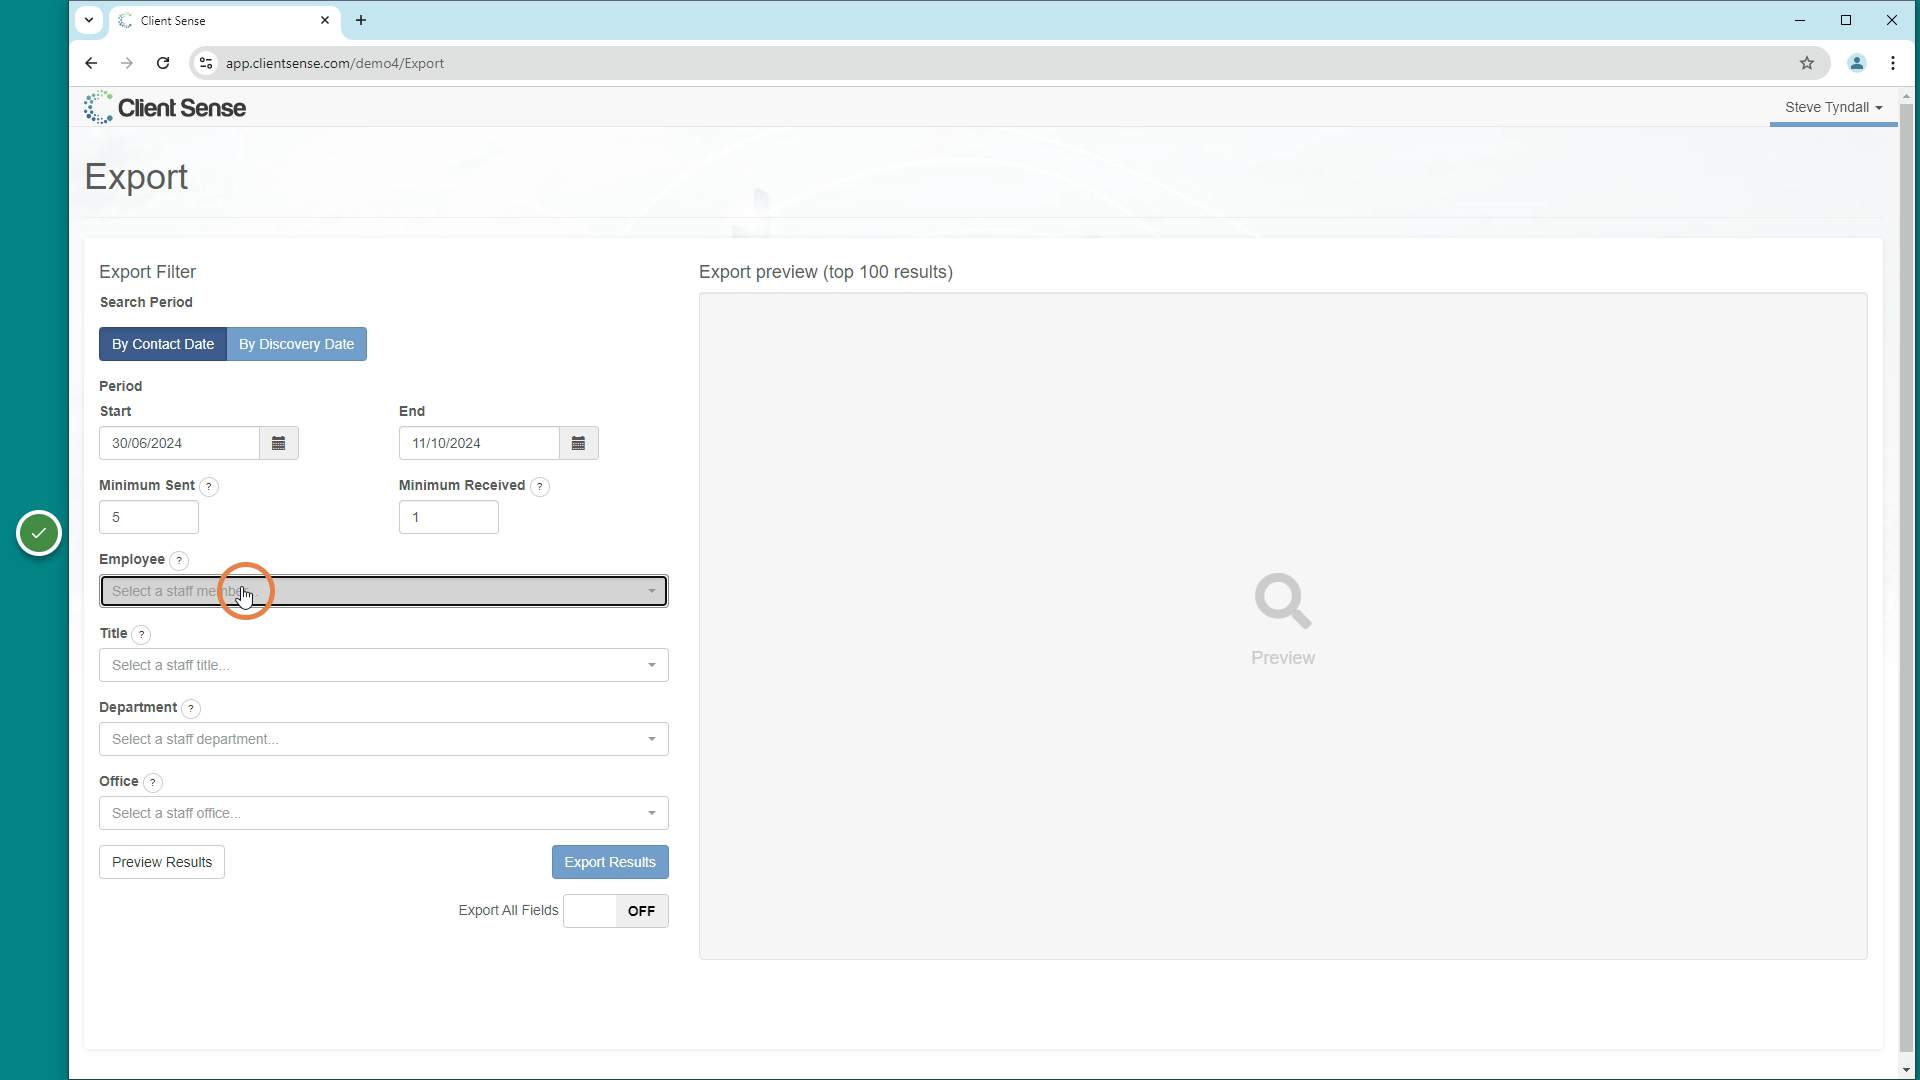Open the Chrome three-dot menu
1920x1080 pixels.
pyautogui.click(x=1893, y=63)
